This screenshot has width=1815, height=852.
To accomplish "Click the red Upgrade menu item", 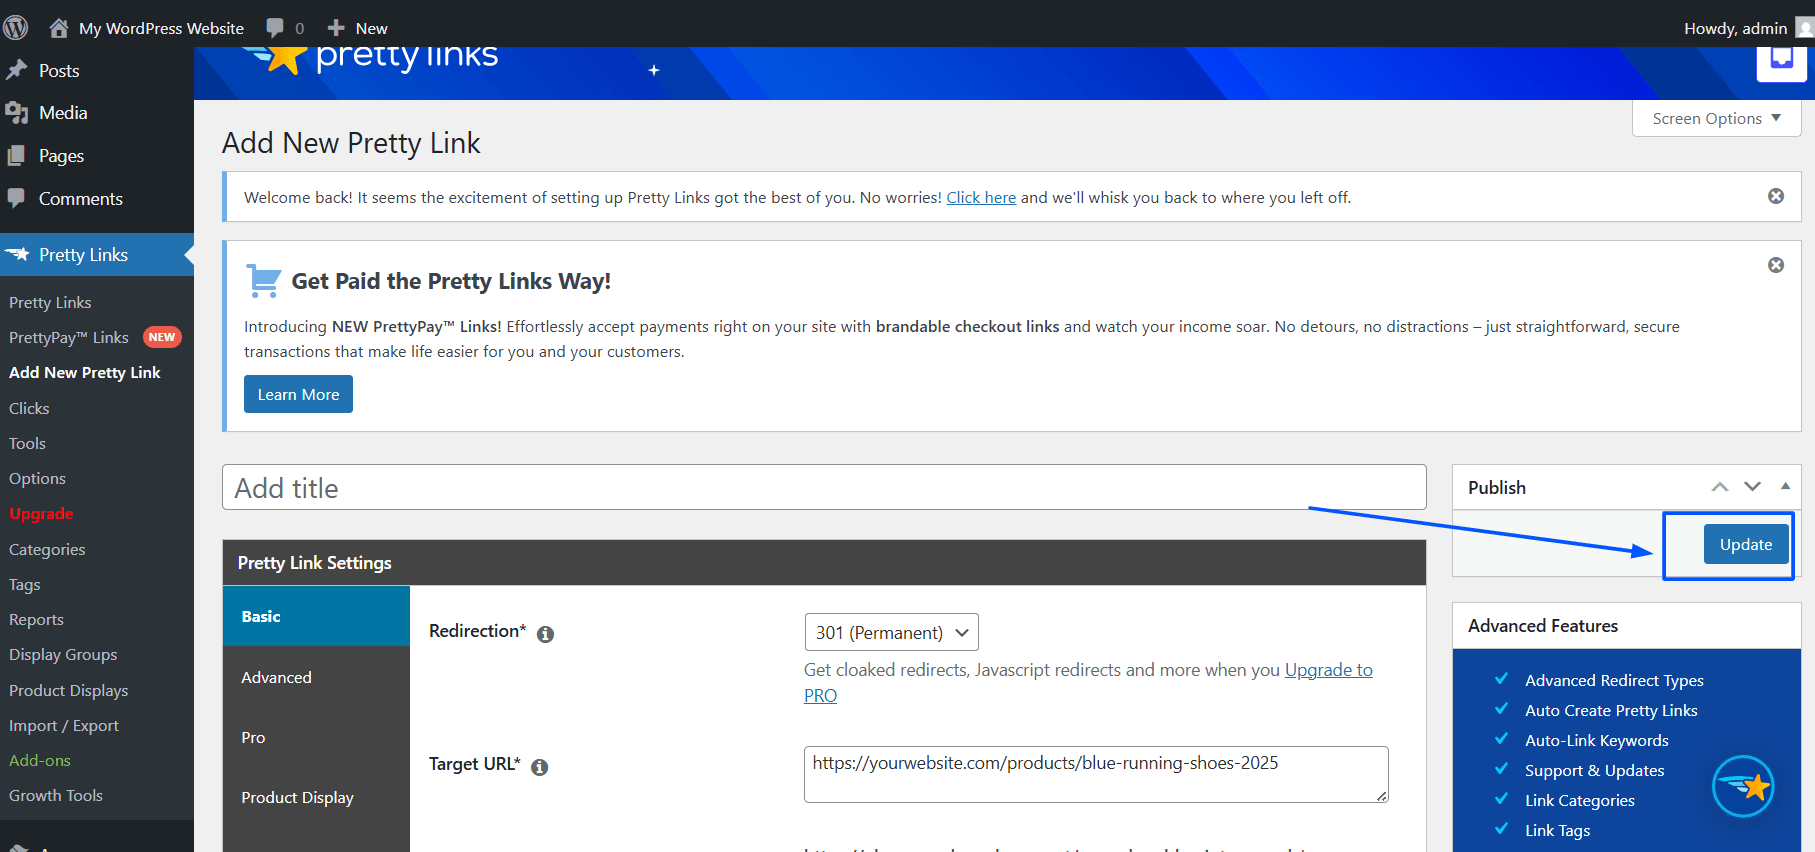I will coord(41,514).
